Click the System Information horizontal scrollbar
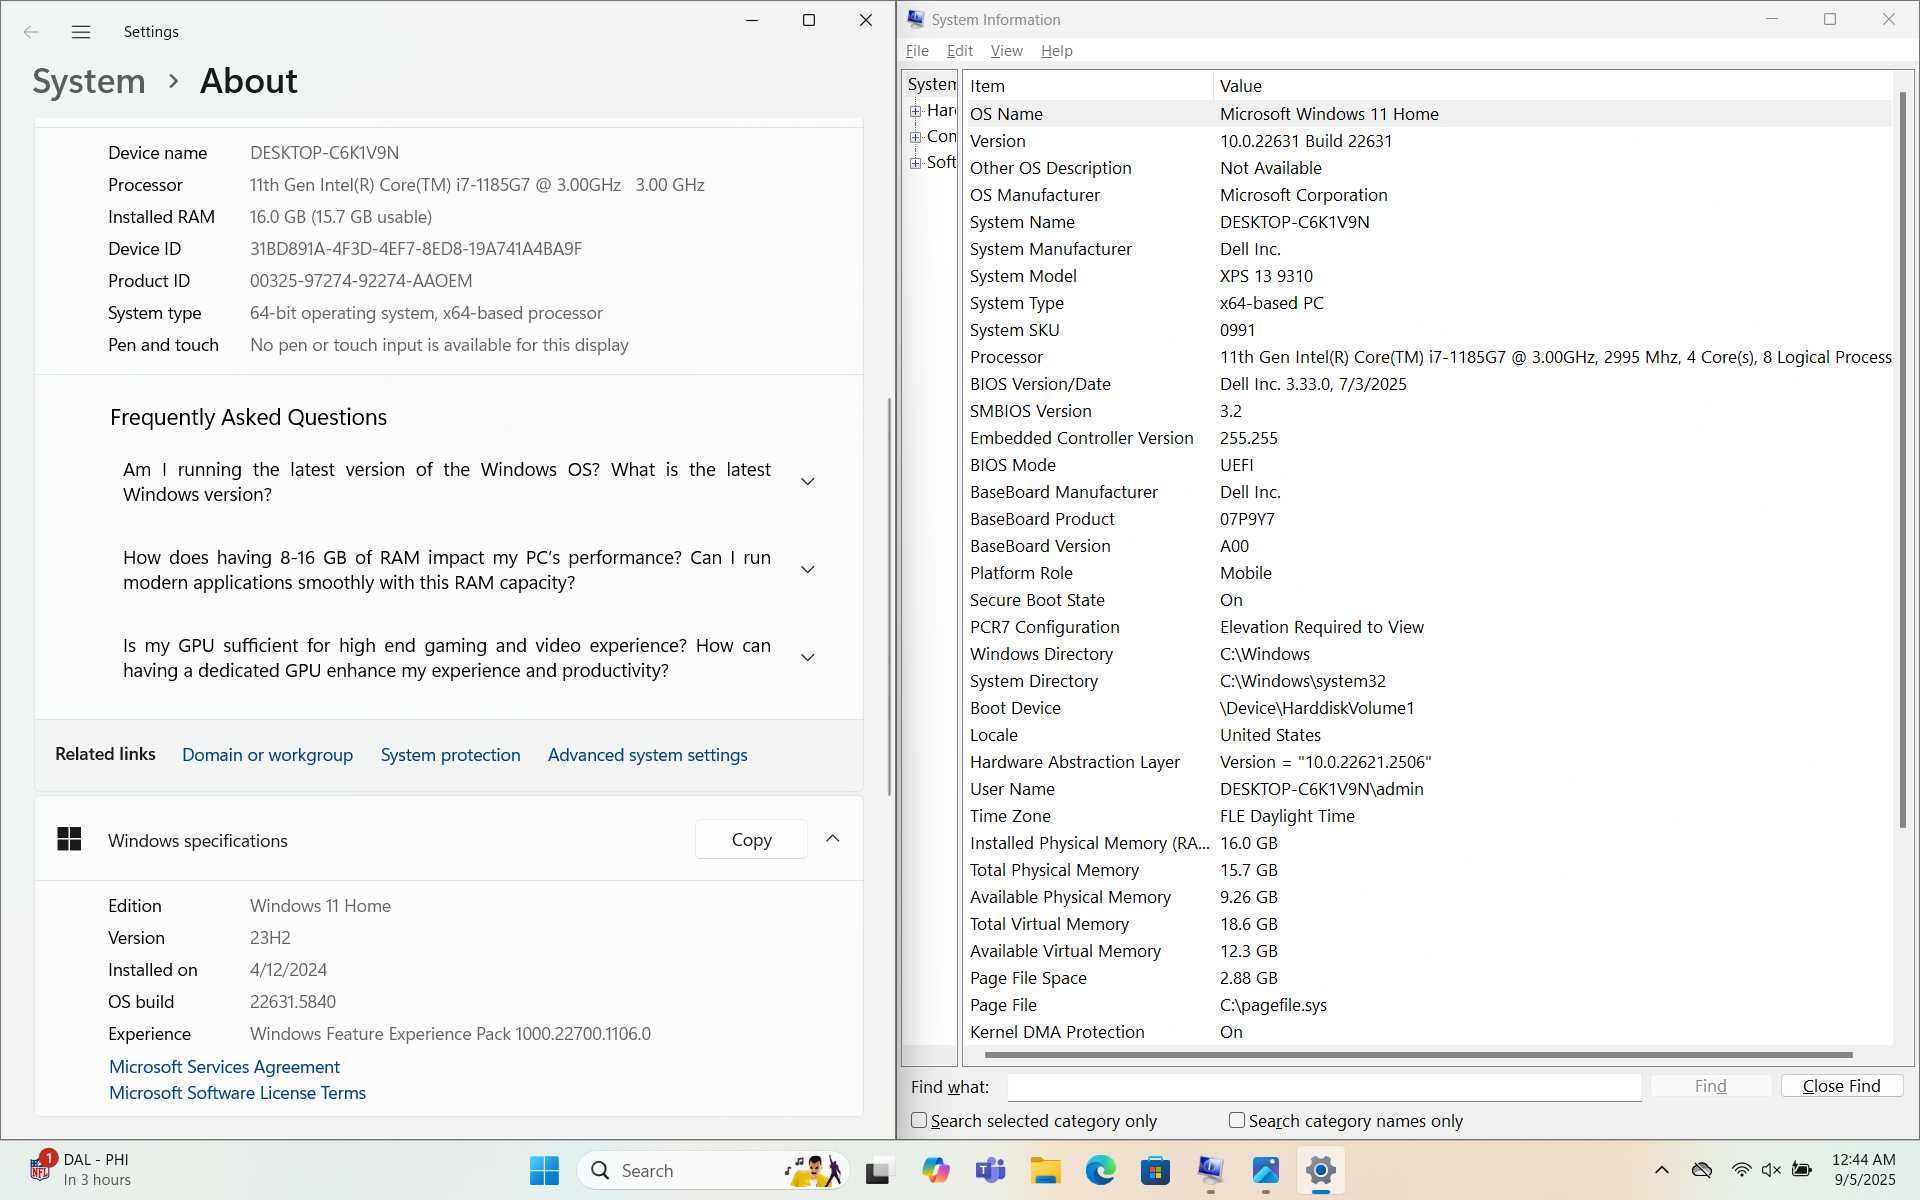The image size is (1920, 1200). [1418, 1055]
